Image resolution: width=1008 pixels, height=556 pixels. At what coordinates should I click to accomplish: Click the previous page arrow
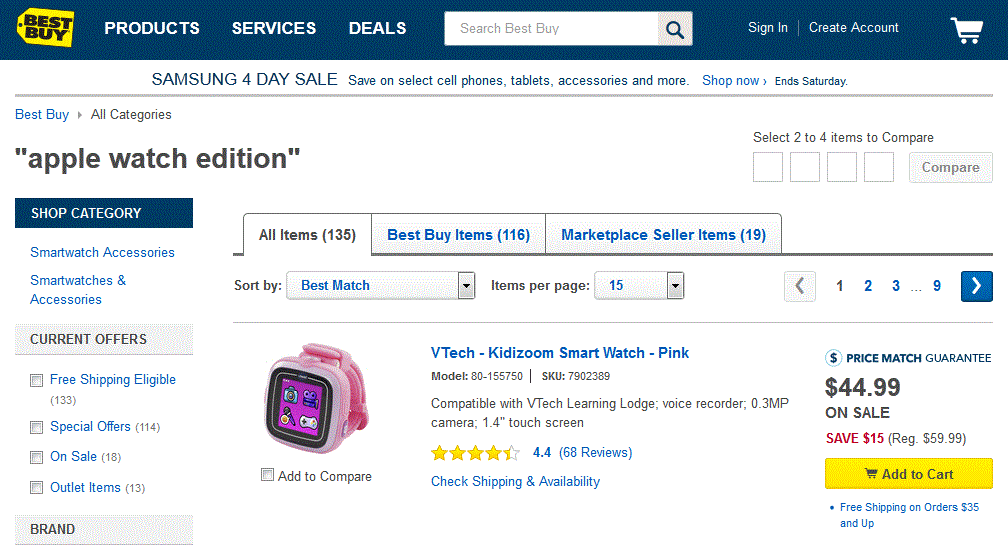click(x=800, y=286)
